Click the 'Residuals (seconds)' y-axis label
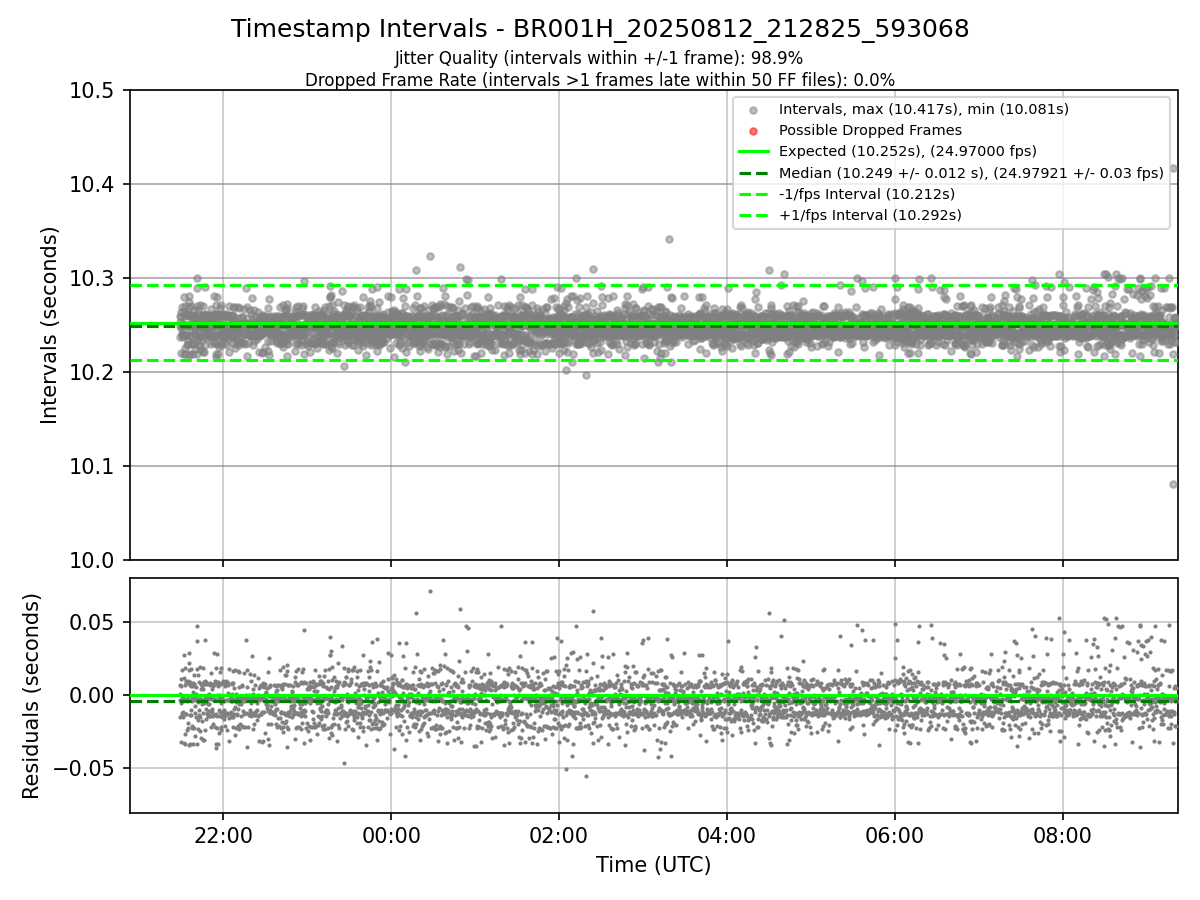 click(31, 696)
